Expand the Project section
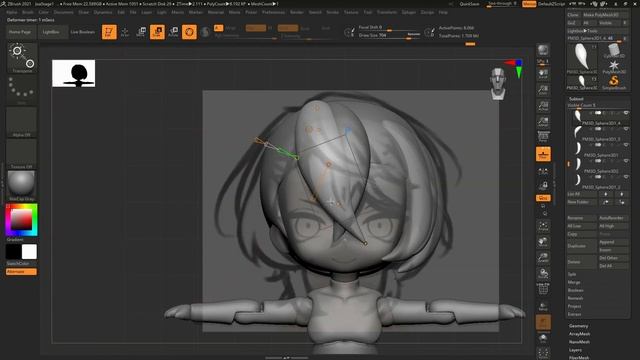The height and width of the screenshot is (360, 640). point(574,306)
